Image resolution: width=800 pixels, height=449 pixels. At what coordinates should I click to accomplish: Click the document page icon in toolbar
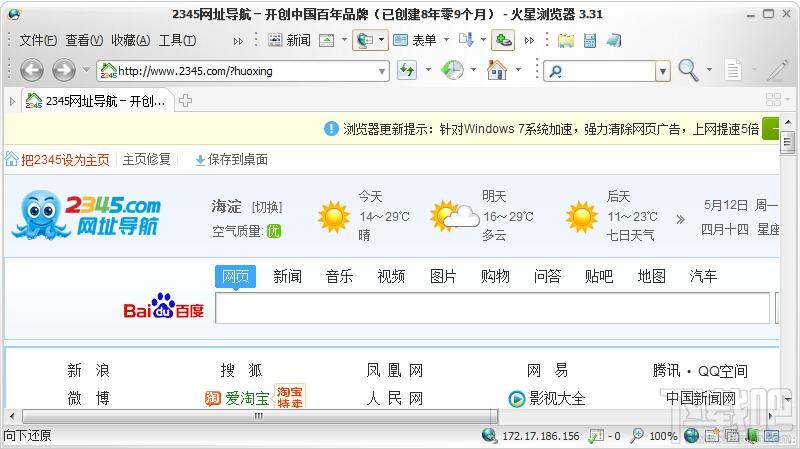[733, 70]
